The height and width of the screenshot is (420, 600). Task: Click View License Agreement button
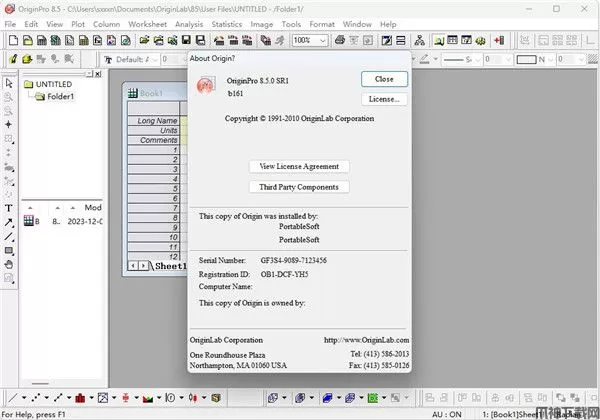pos(298,166)
